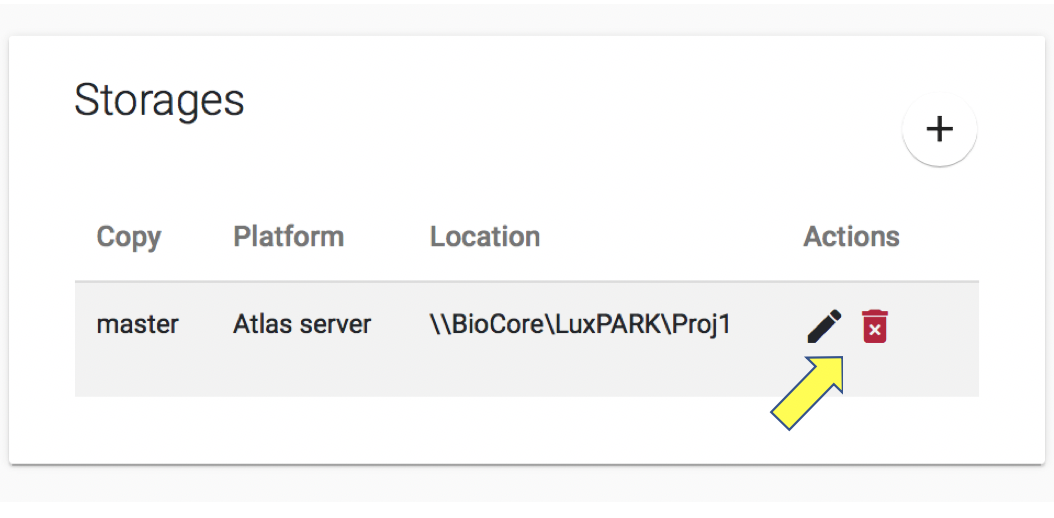Click row space beneath the master label
Screen dimensions: 1054x518
pyautogui.click(x=137, y=370)
